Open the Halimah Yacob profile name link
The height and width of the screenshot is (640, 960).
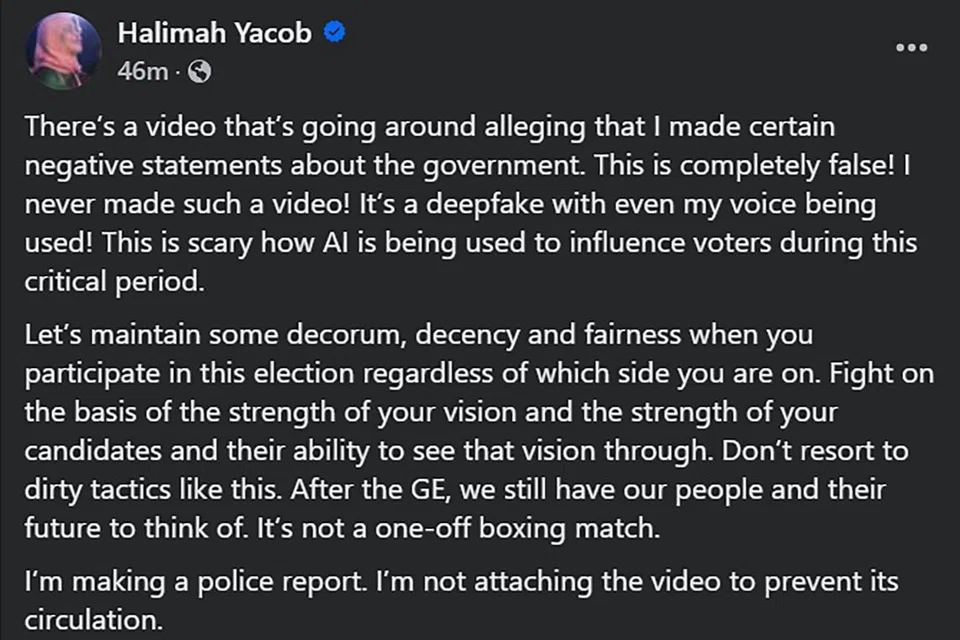(215, 33)
